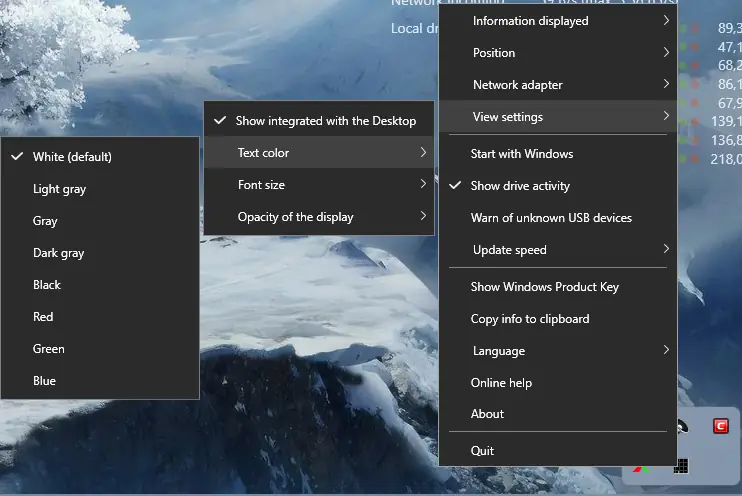The image size is (742, 496).
Task: Set text color to Dark gray
Action: point(100,253)
